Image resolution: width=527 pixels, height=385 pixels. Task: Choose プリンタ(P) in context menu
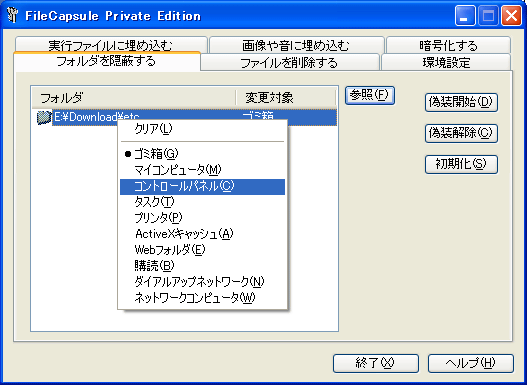coord(202,218)
